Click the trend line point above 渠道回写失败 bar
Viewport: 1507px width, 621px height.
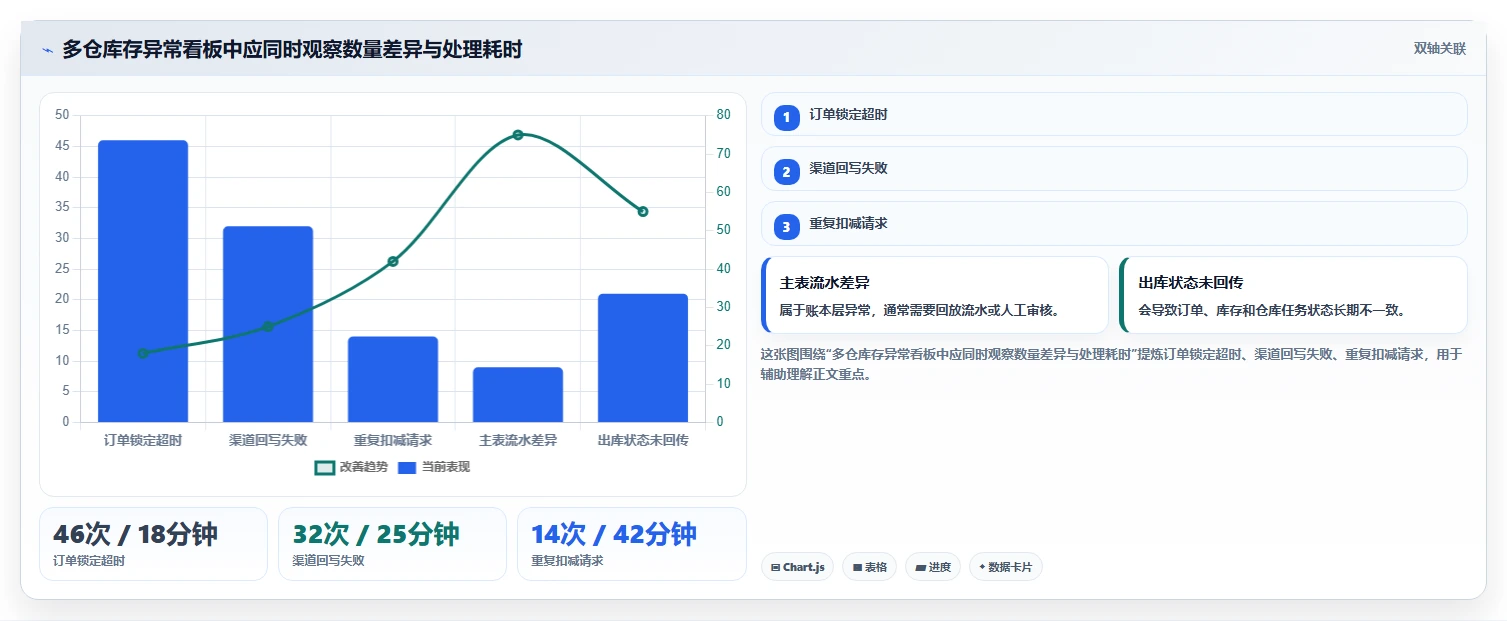tap(268, 326)
